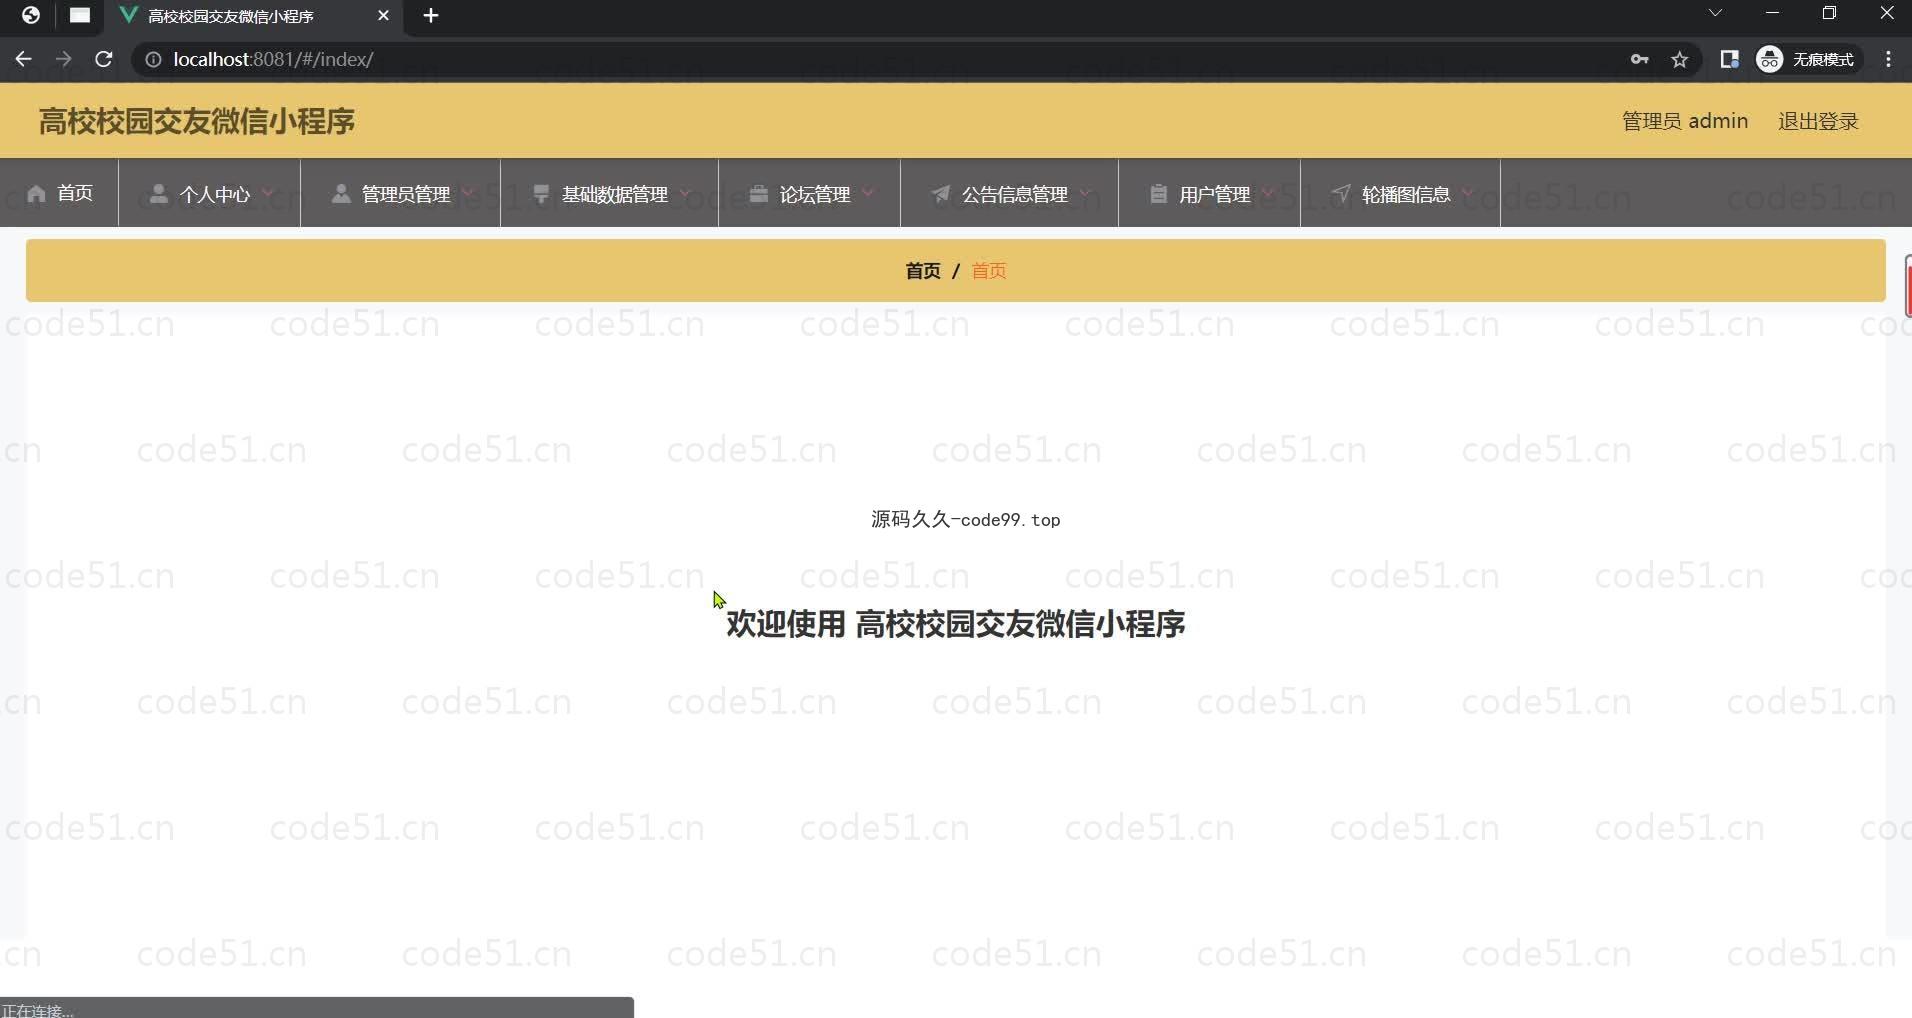Click the site info icon in the address bar
This screenshot has width=1912, height=1018.
pos(153,59)
